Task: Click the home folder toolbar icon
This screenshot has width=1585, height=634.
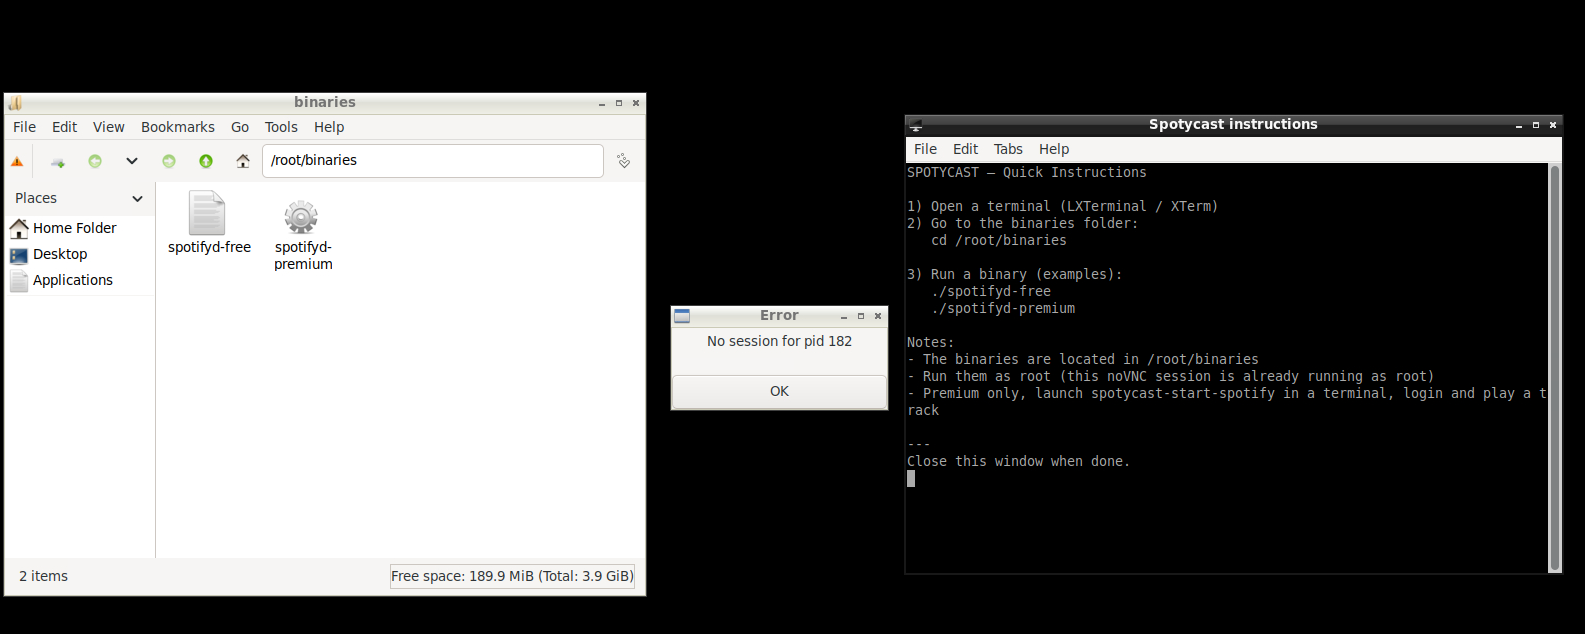Action: [243, 161]
